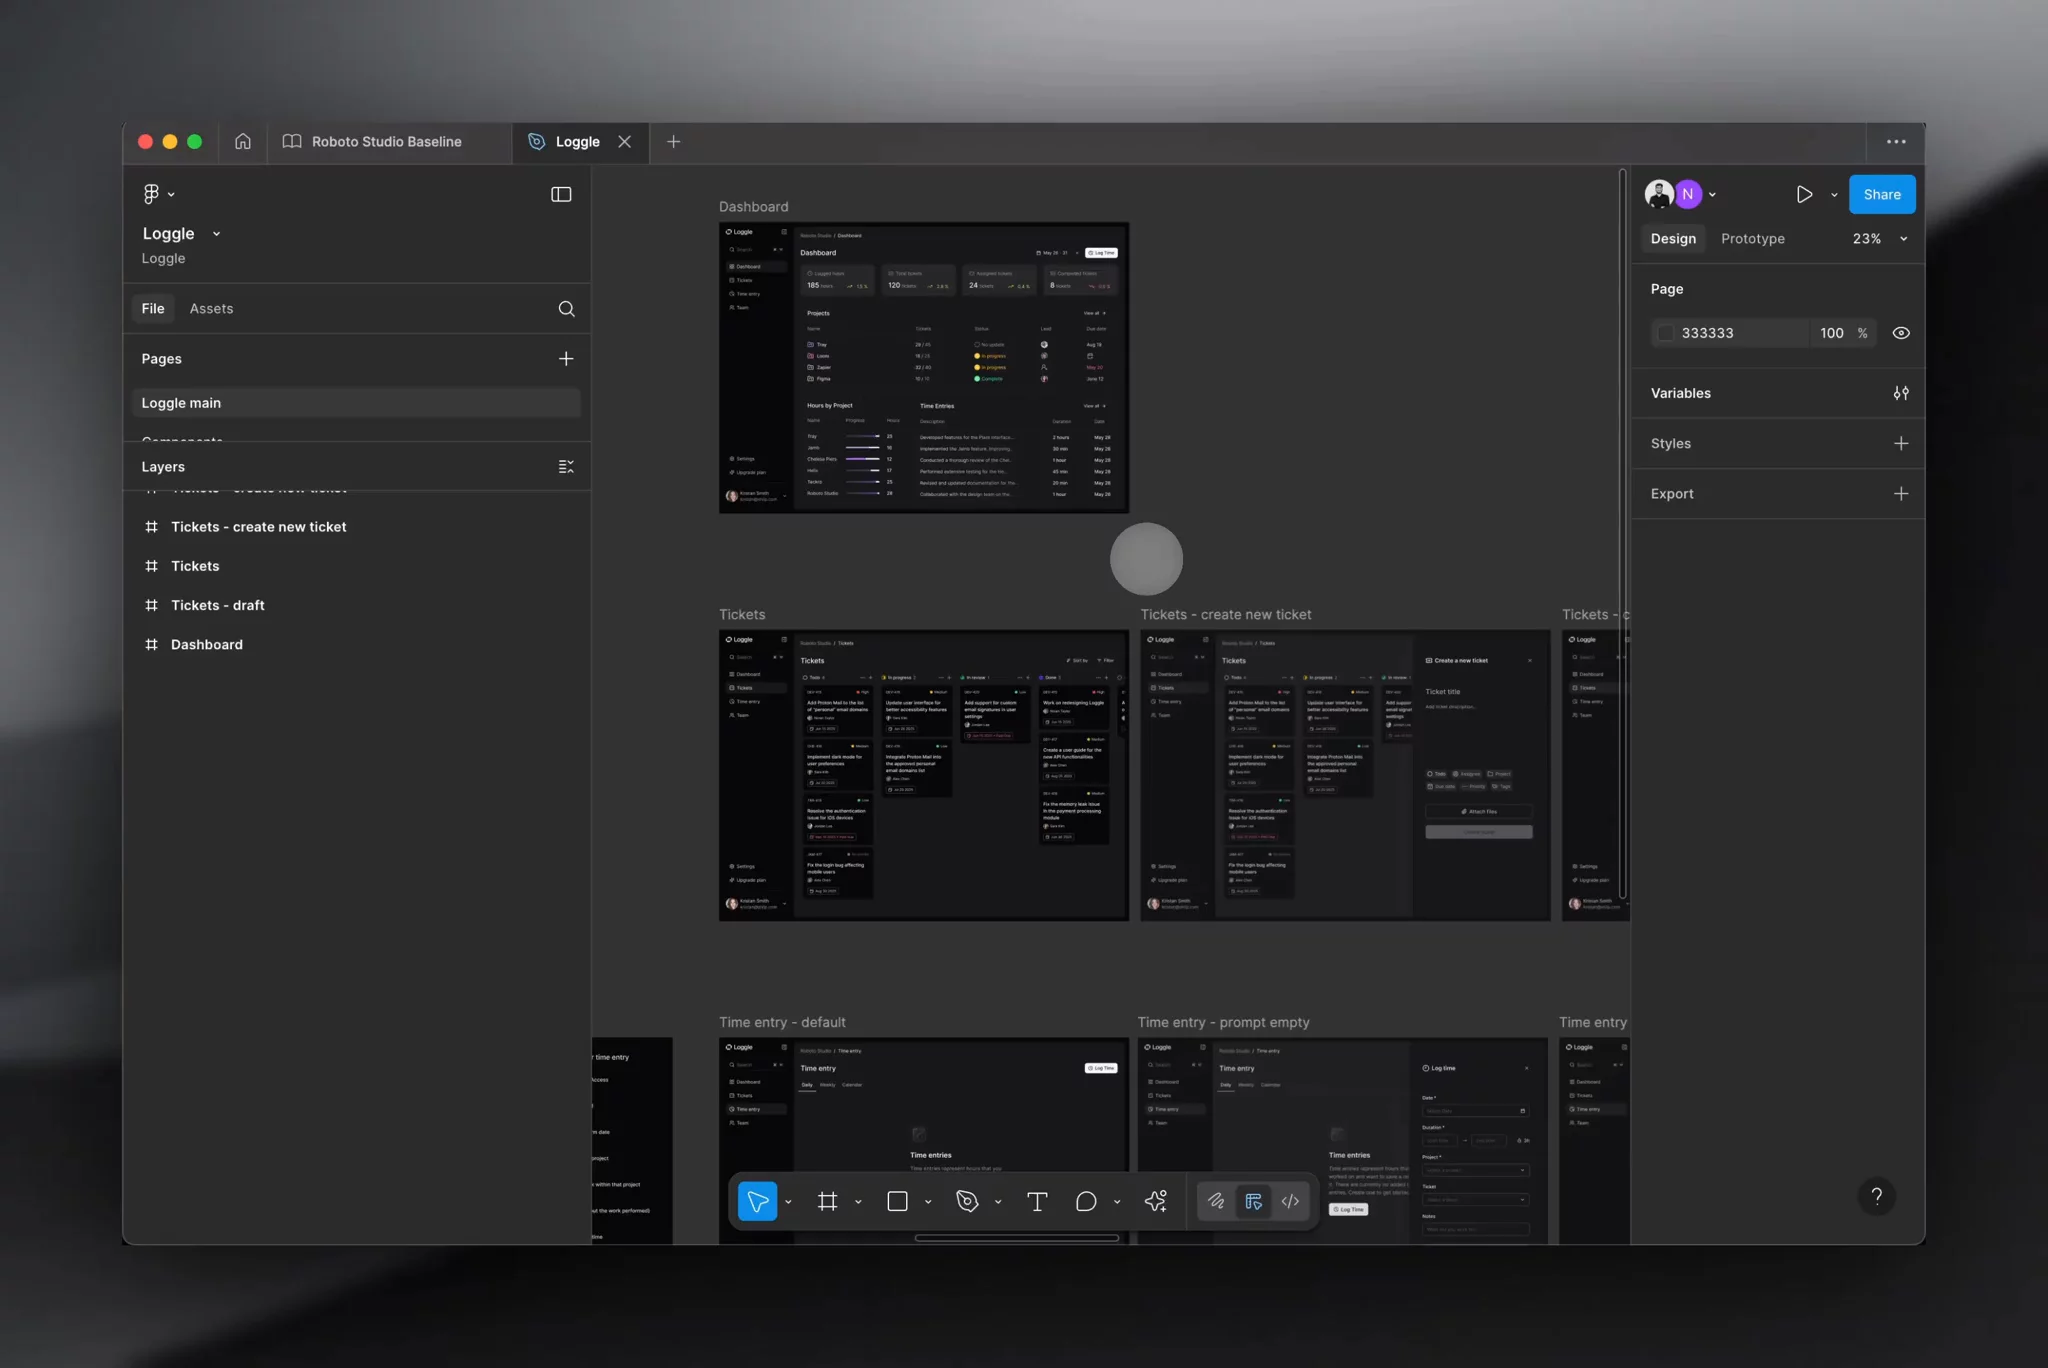Switch to the File tab

[x=153, y=309]
